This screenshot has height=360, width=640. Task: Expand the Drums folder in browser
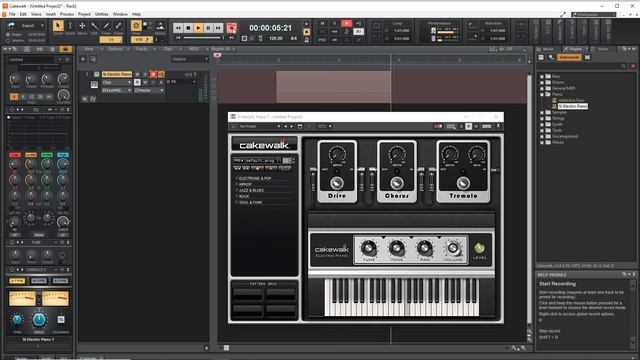coord(542,82)
